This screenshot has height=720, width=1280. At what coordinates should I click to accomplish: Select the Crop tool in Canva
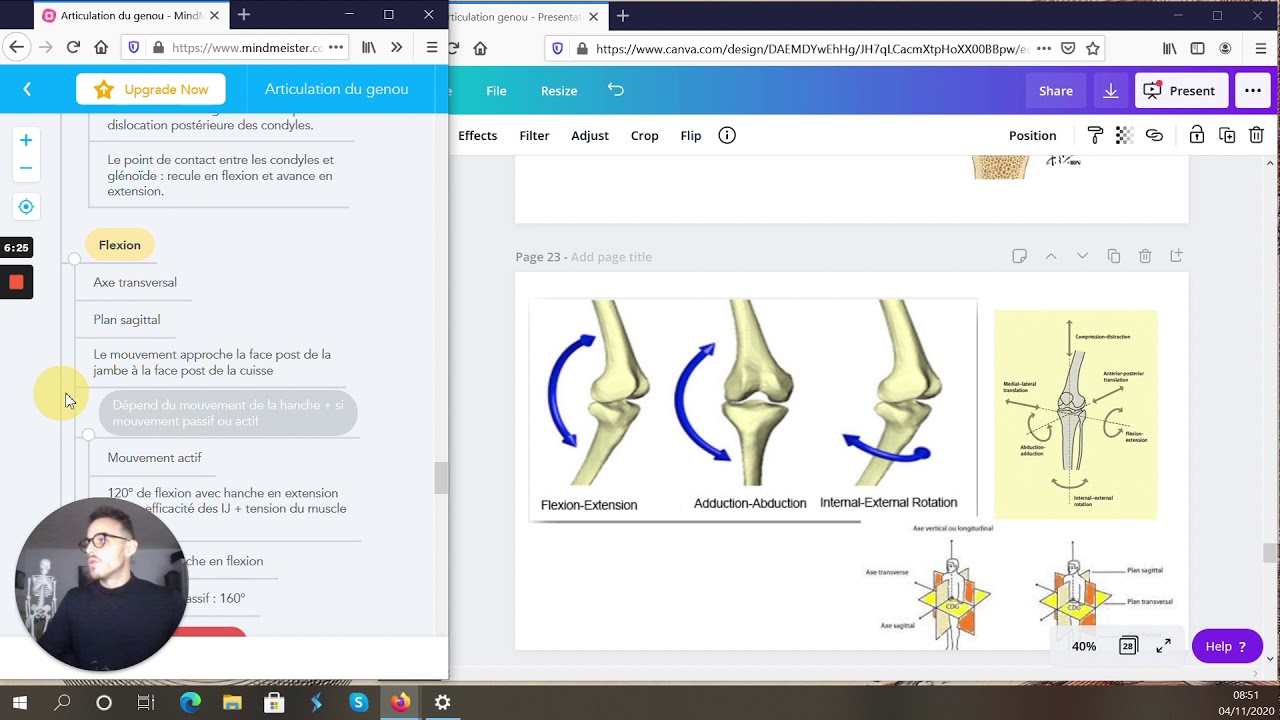pos(645,135)
